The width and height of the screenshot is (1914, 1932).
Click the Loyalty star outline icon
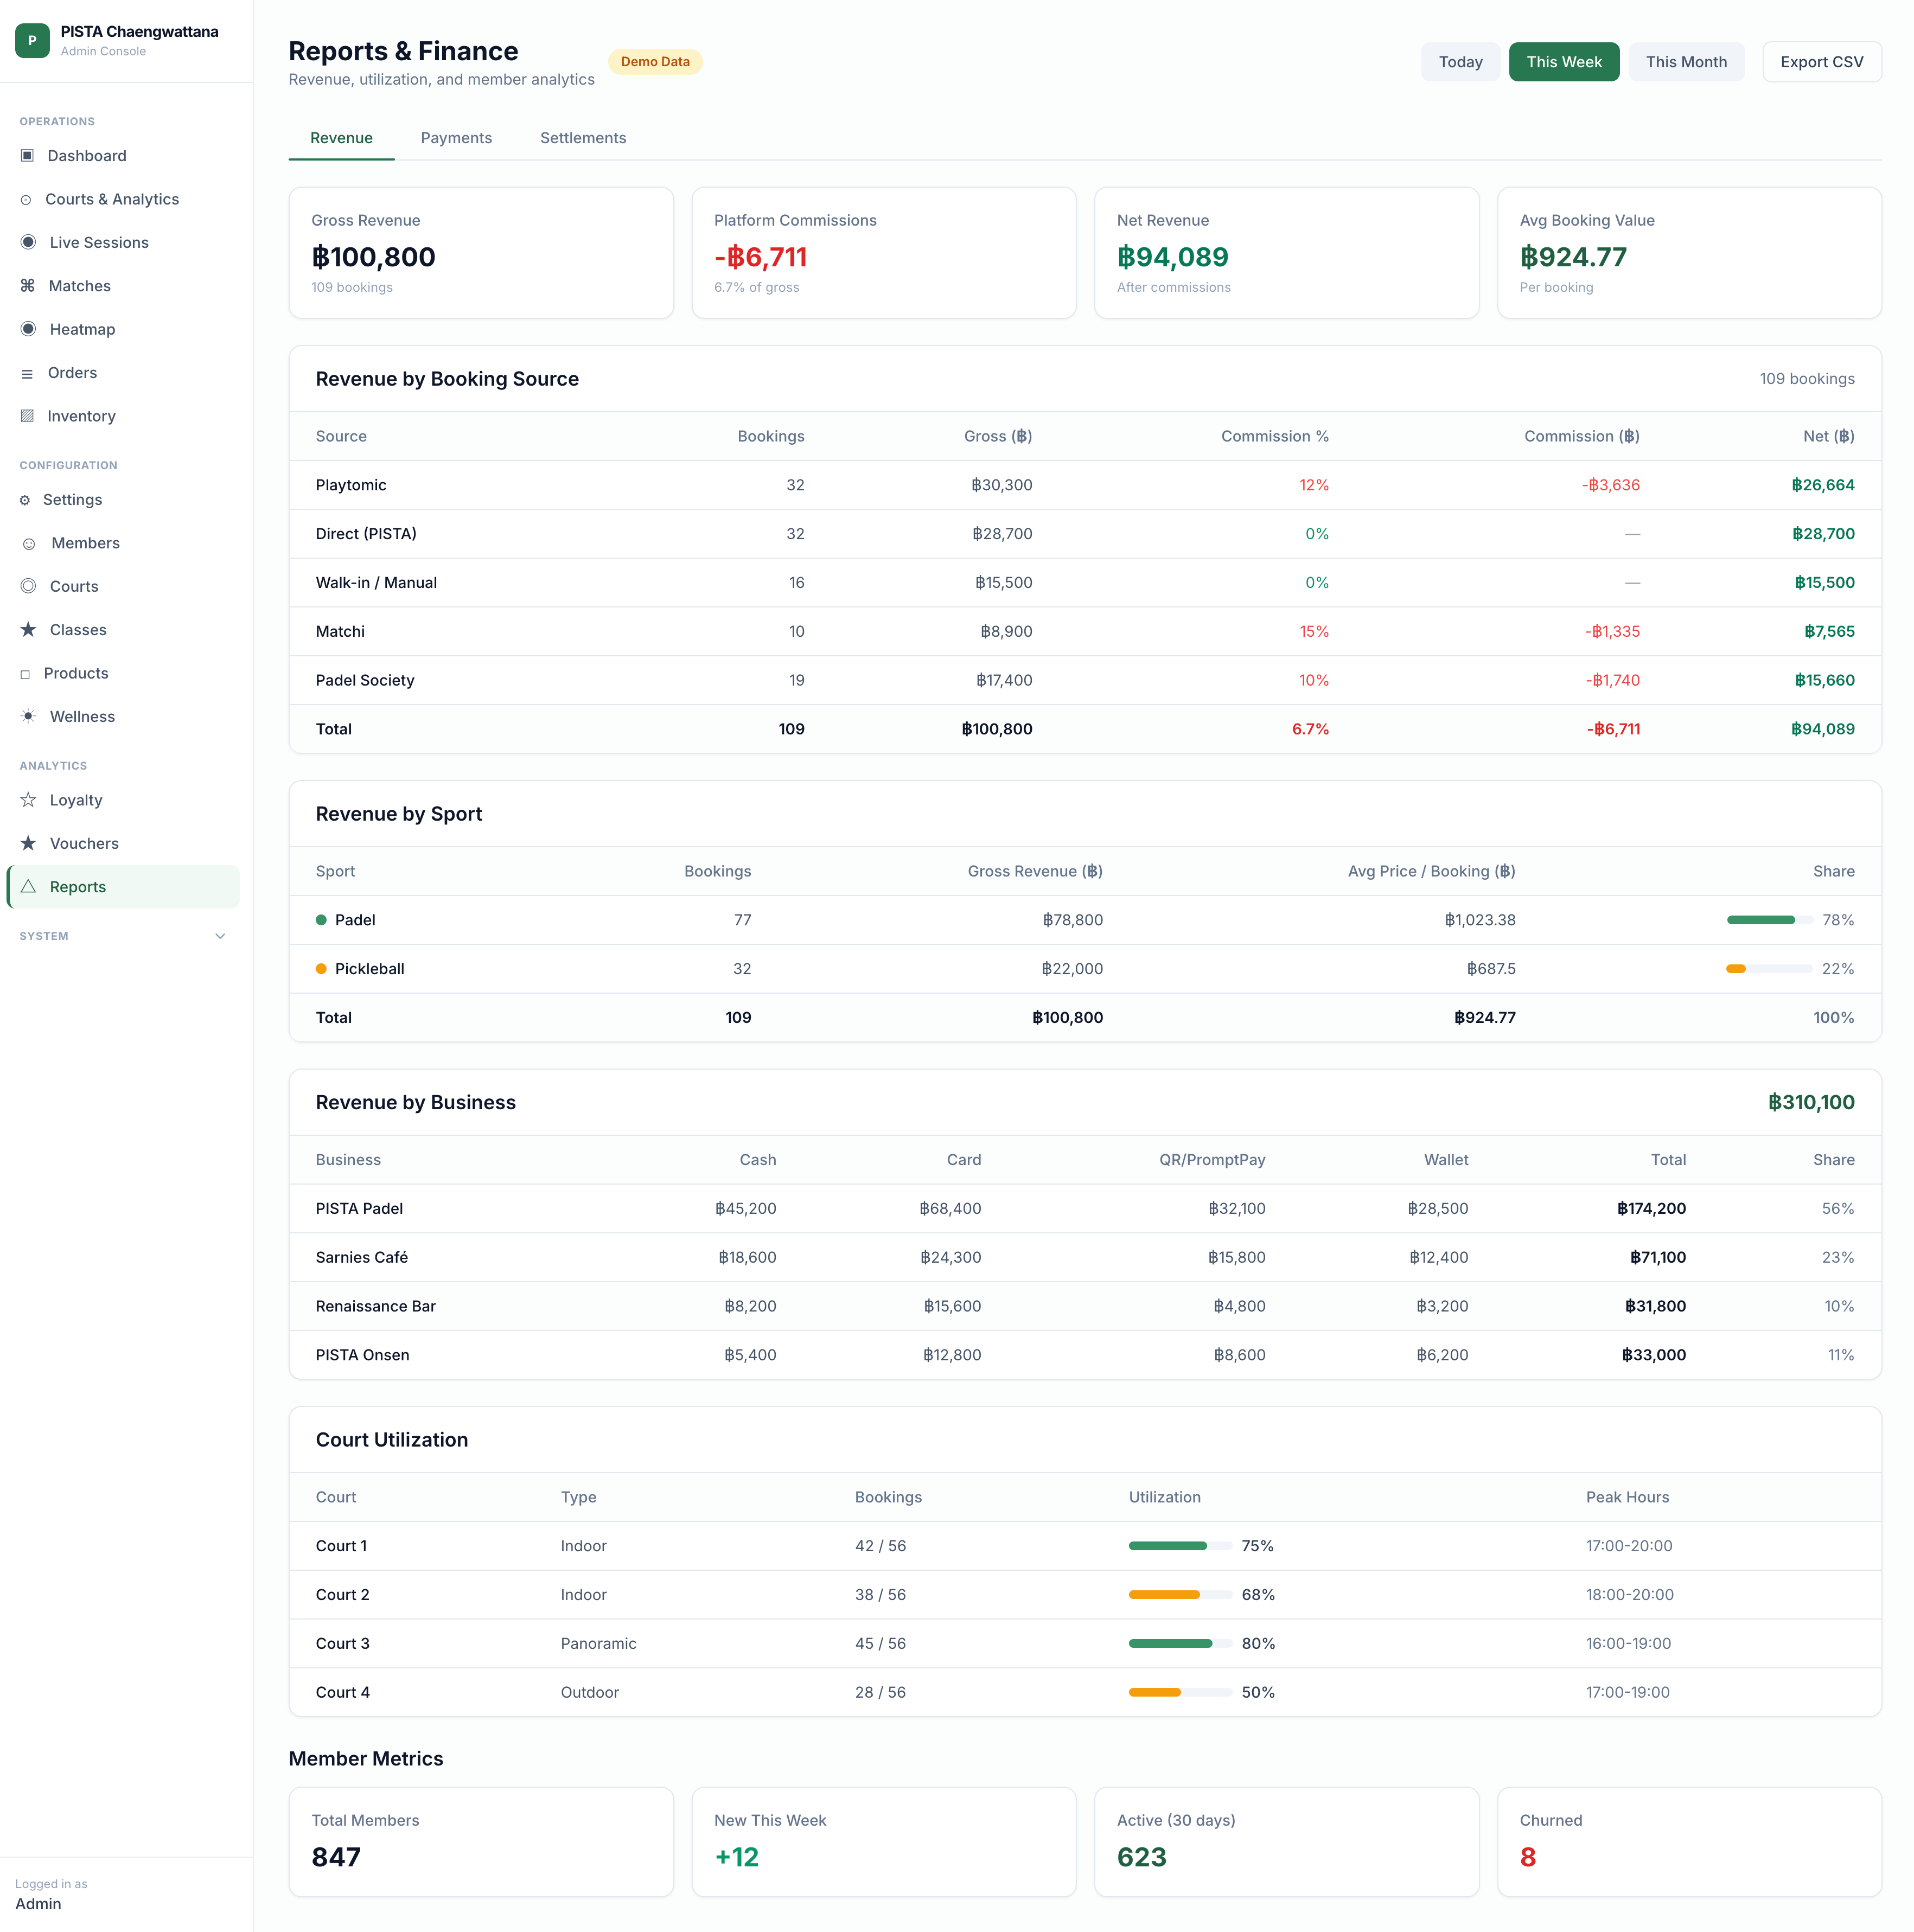[x=28, y=800]
